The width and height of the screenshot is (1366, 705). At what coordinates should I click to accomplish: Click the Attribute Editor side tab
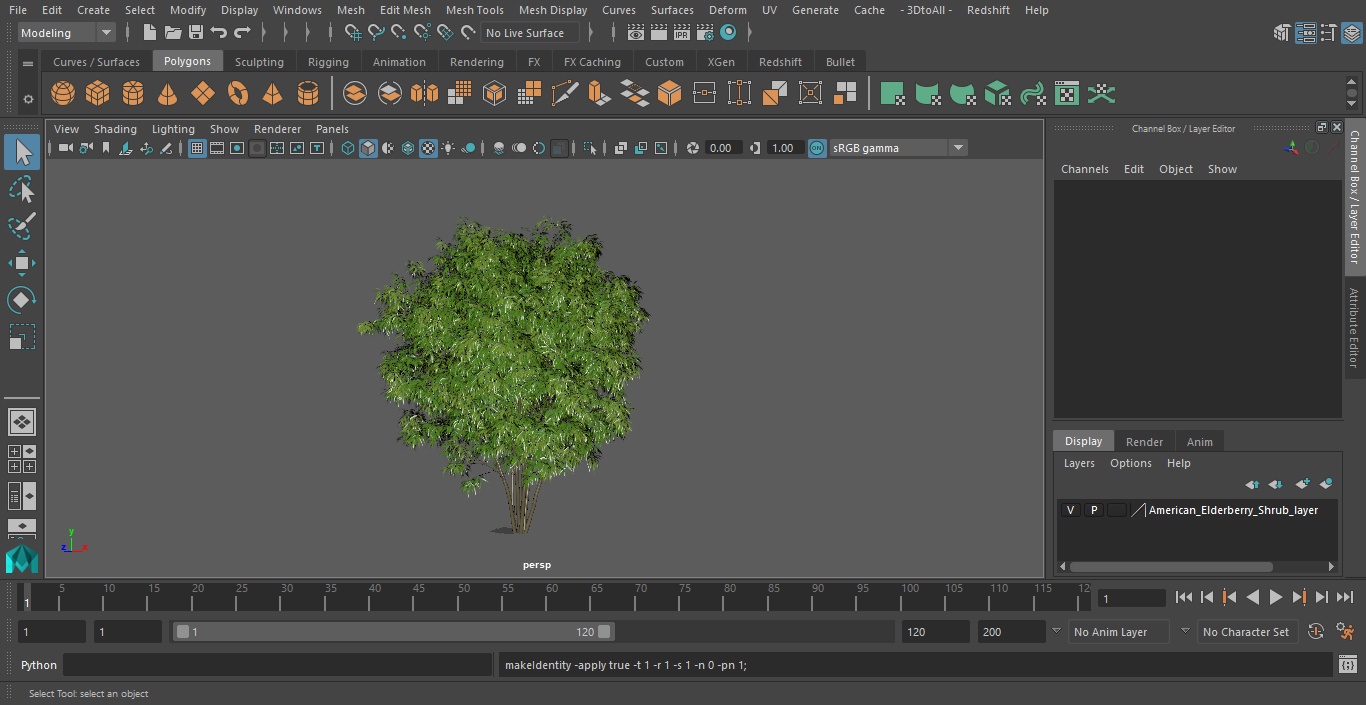click(x=1354, y=328)
